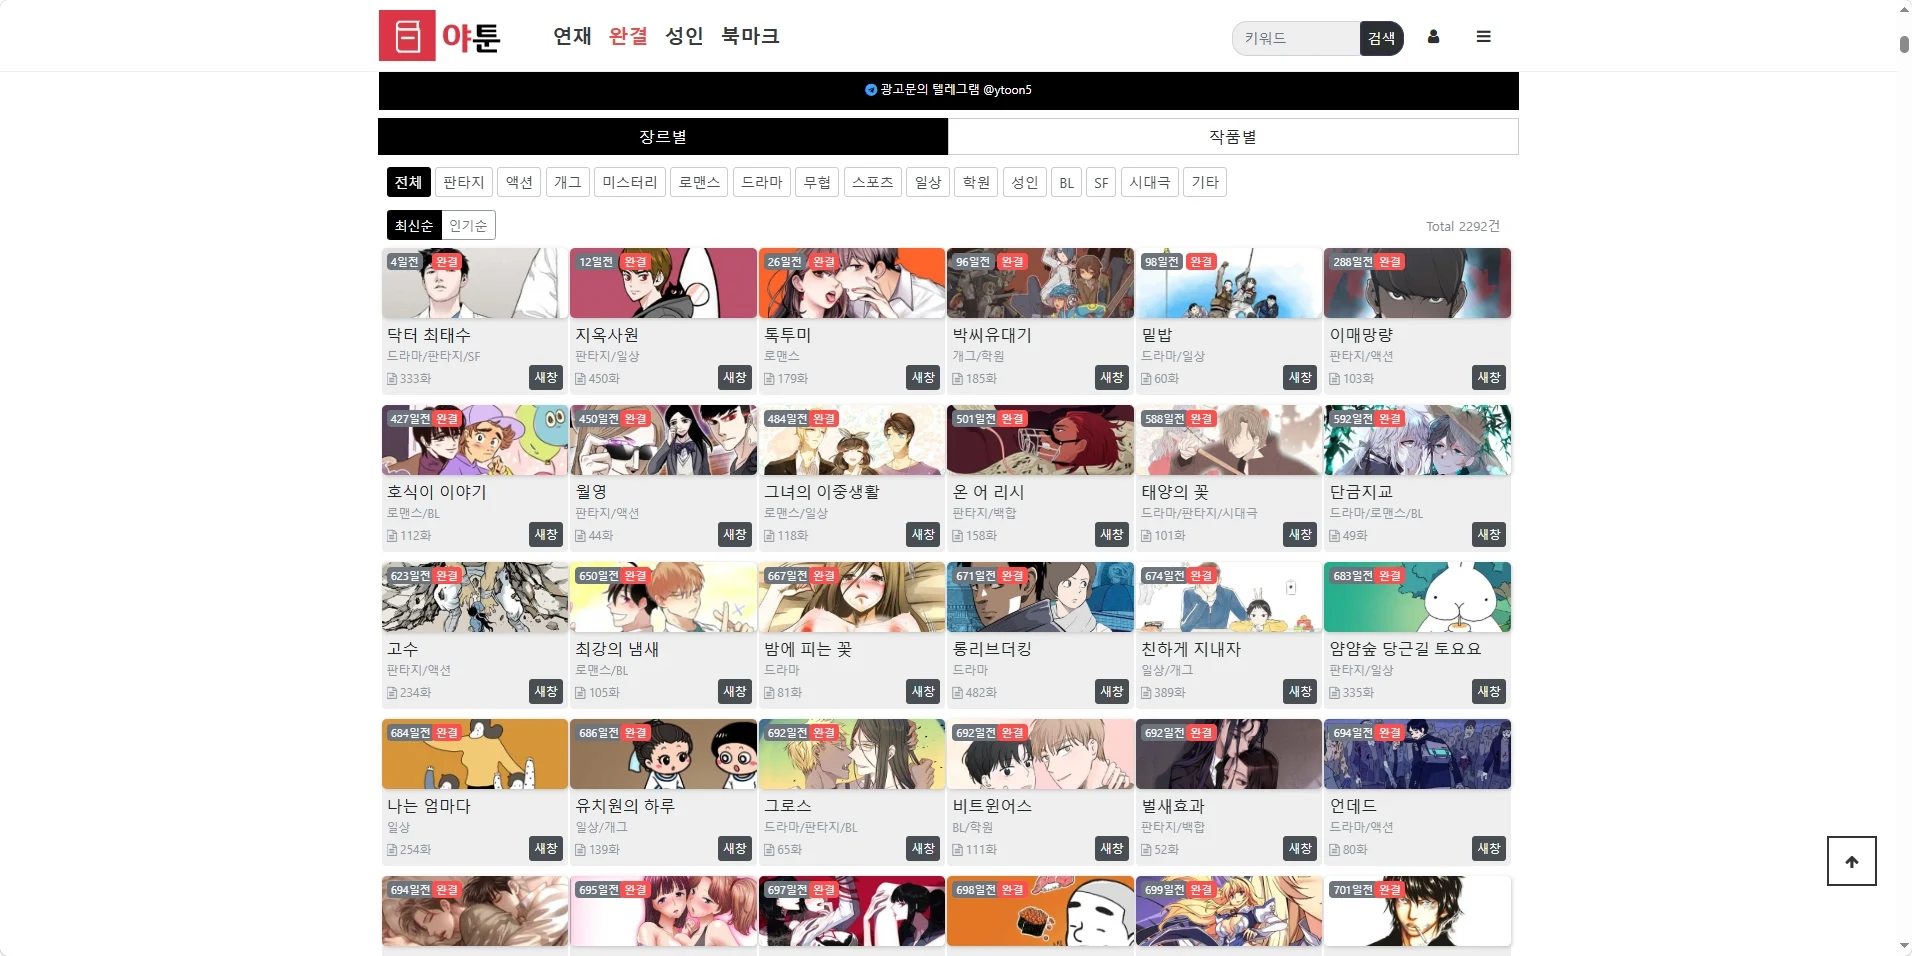Open 톡투미 in a new window (새창)
This screenshot has width=1912, height=956.
point(923,377)
